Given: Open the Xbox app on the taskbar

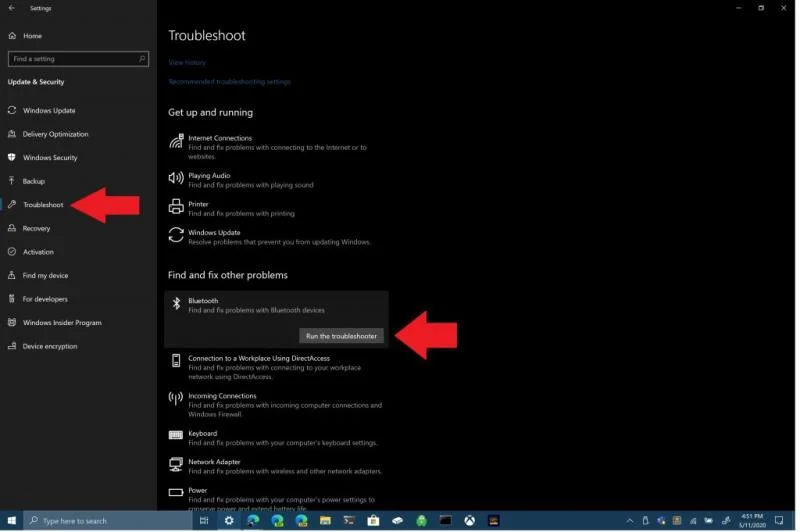Looking at the screenshot, I should click(x=469, y=521).
